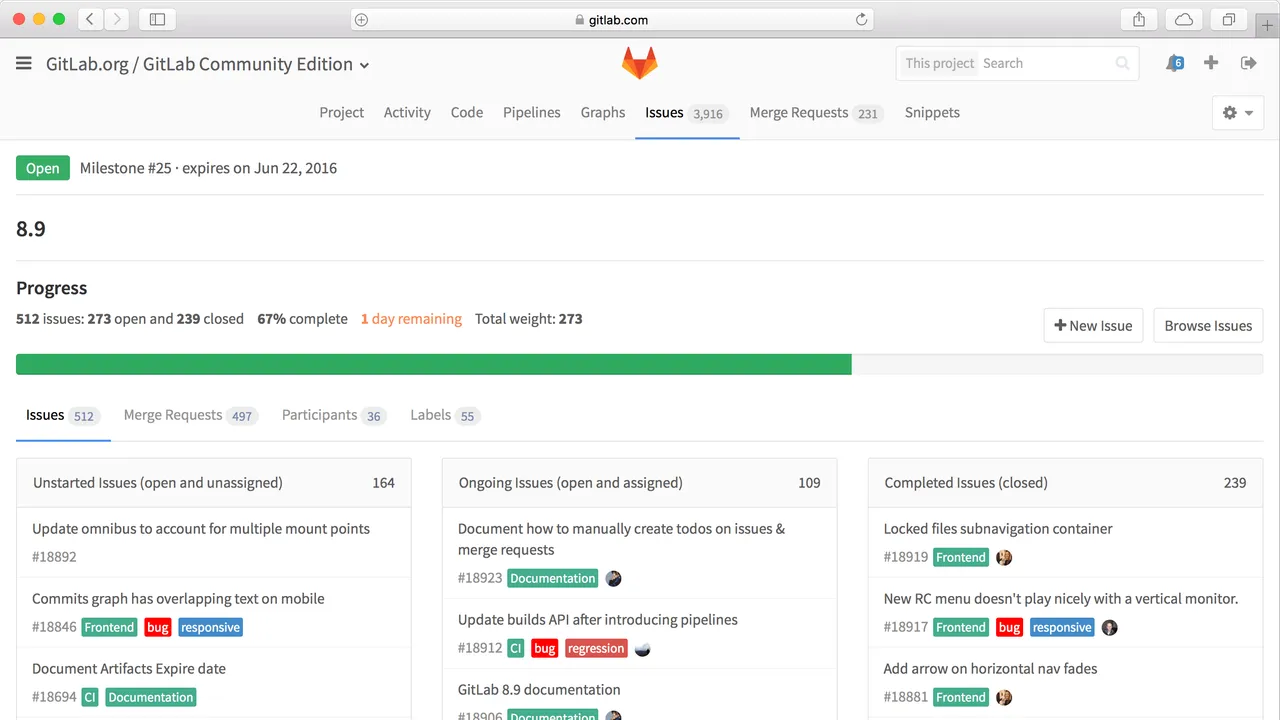Open 'Locked files subnavigation container' issue
1280x720 pixels.
(998, 528)
